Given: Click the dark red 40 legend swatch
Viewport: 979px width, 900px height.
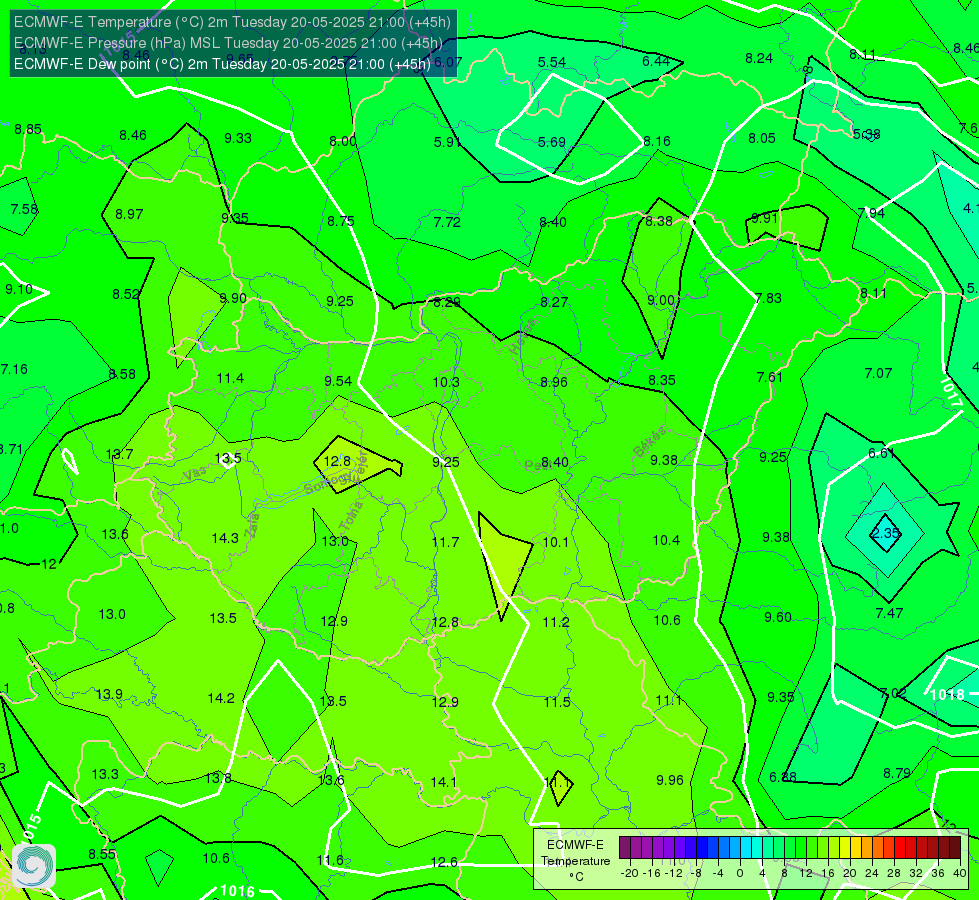Looking at the screenshot, I should (955, 848).
